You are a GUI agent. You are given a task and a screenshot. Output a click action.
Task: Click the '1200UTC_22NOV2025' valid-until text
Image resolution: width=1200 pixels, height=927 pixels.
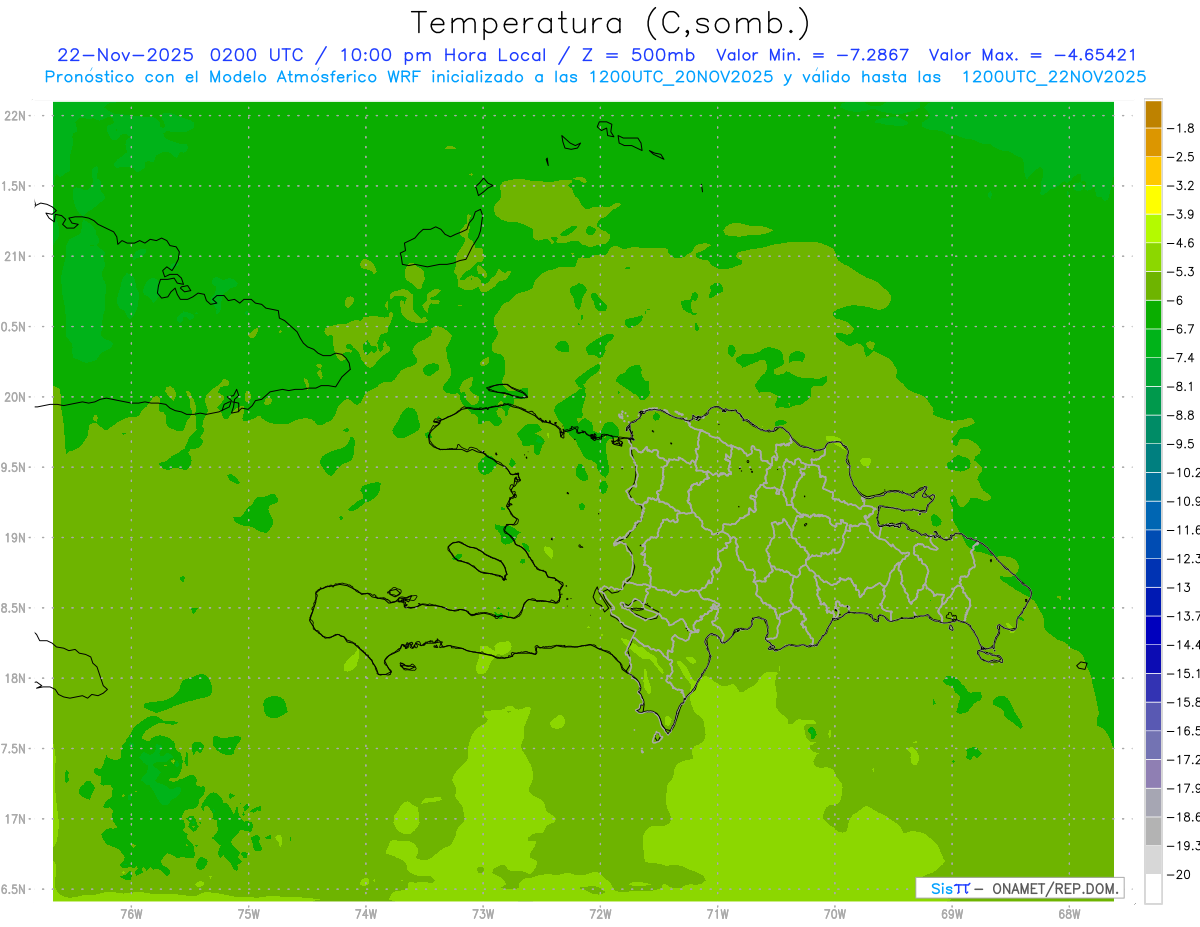click(1053, 77)
